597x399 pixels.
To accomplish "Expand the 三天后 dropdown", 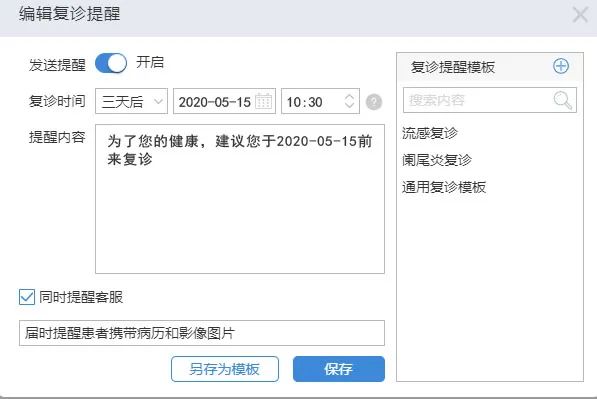I will tap(131, 101).
